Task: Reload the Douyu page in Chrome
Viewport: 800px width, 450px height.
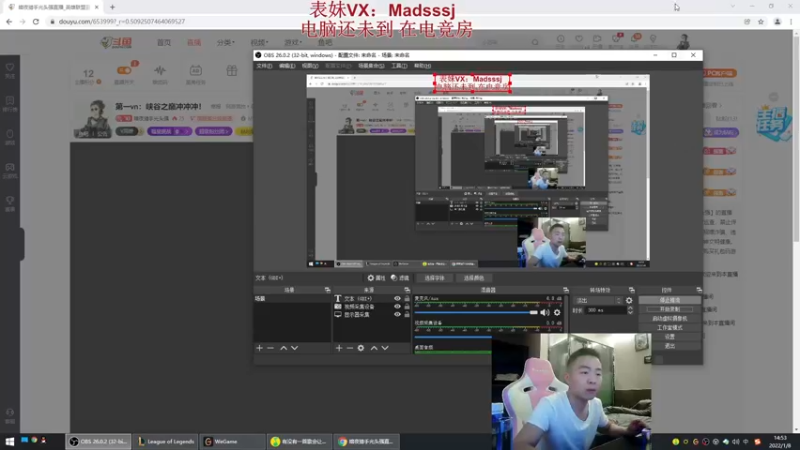Action: [36, 21]
